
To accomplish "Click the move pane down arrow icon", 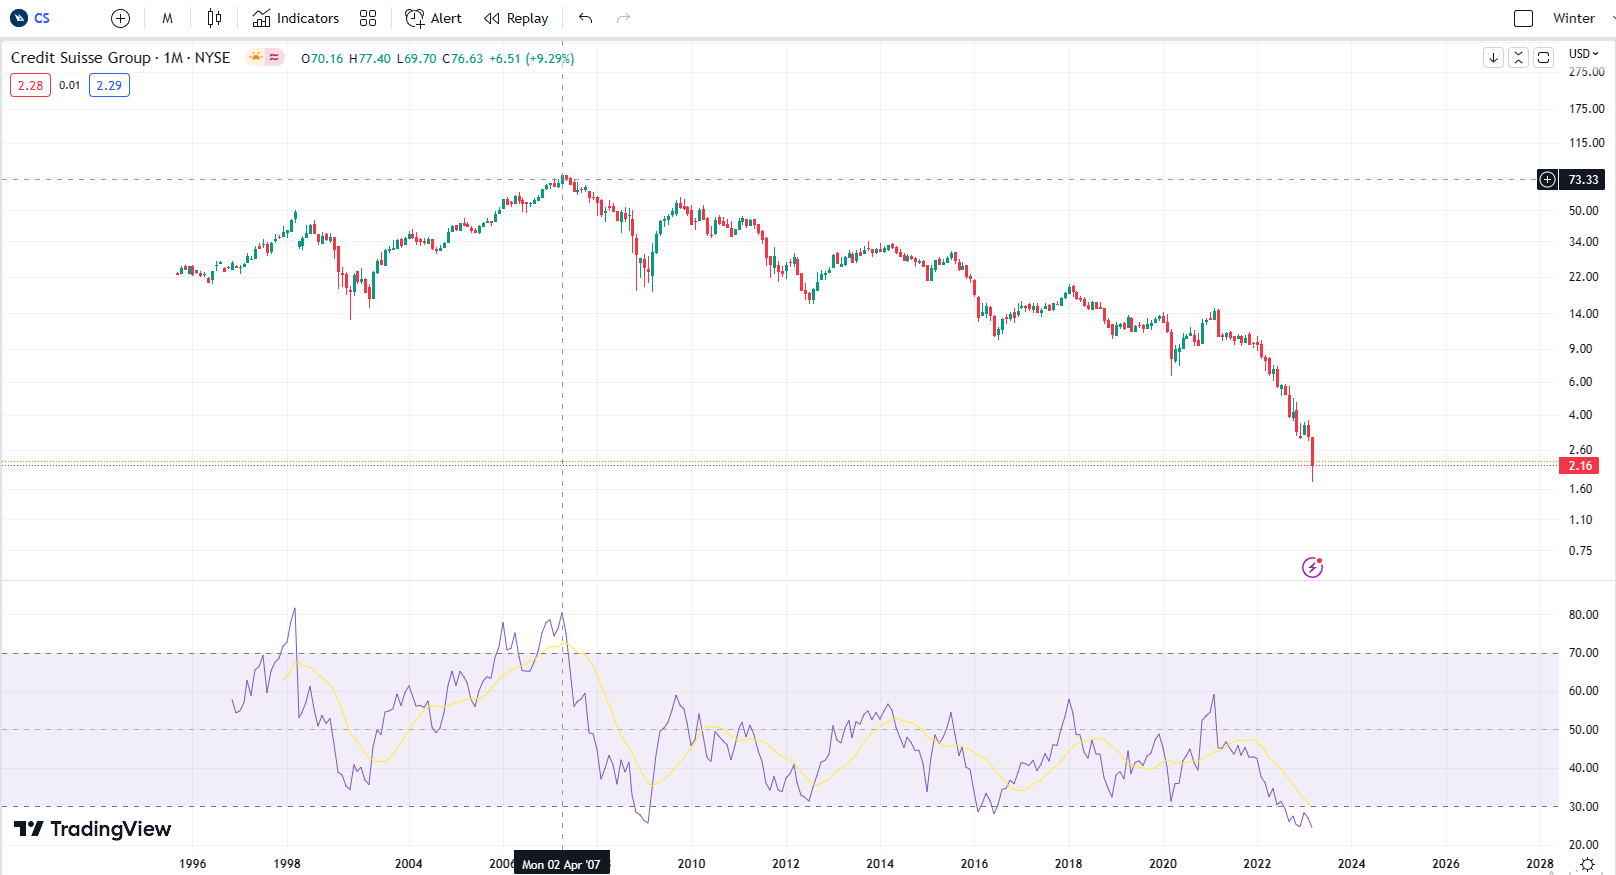I will (1493, 57).
